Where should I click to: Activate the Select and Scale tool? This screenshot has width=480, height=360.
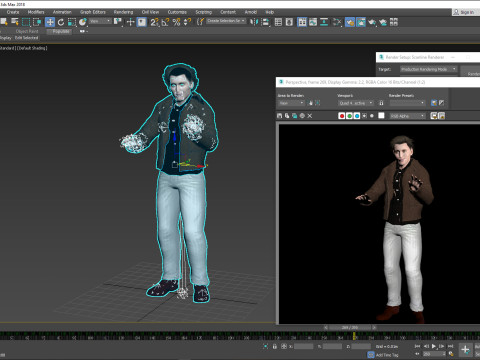[72, 22]
